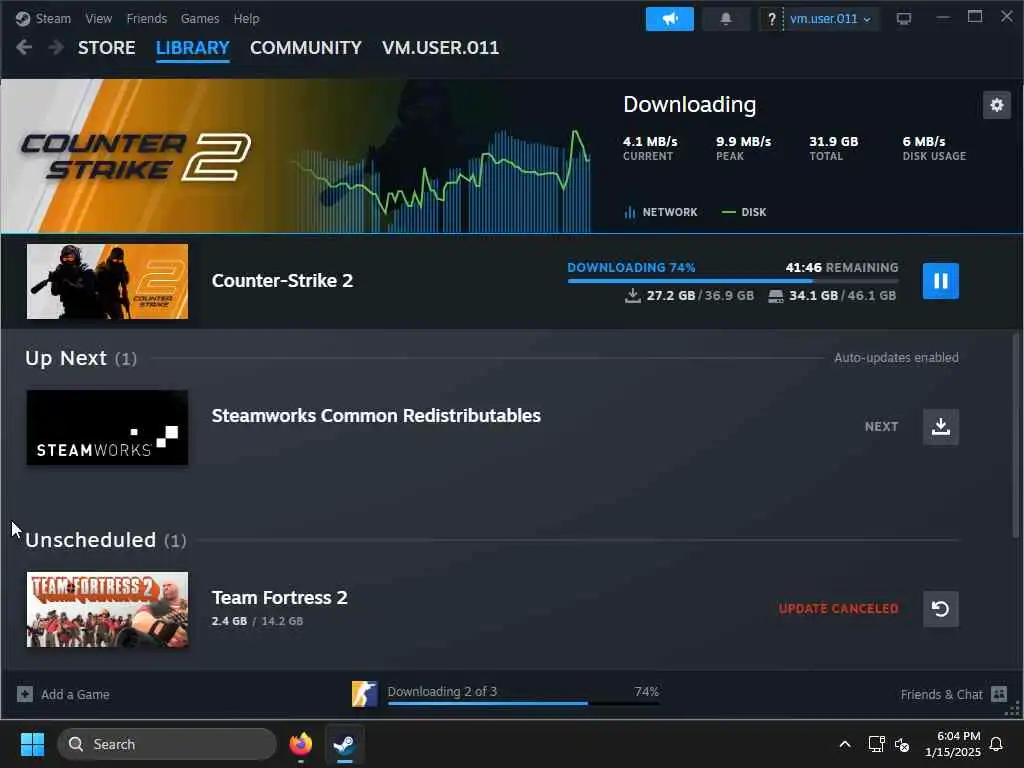This screenshot has height=768, width=1024.
Task: Click Add a Game label
Action: pyautogui.click(x=75, y=694)
